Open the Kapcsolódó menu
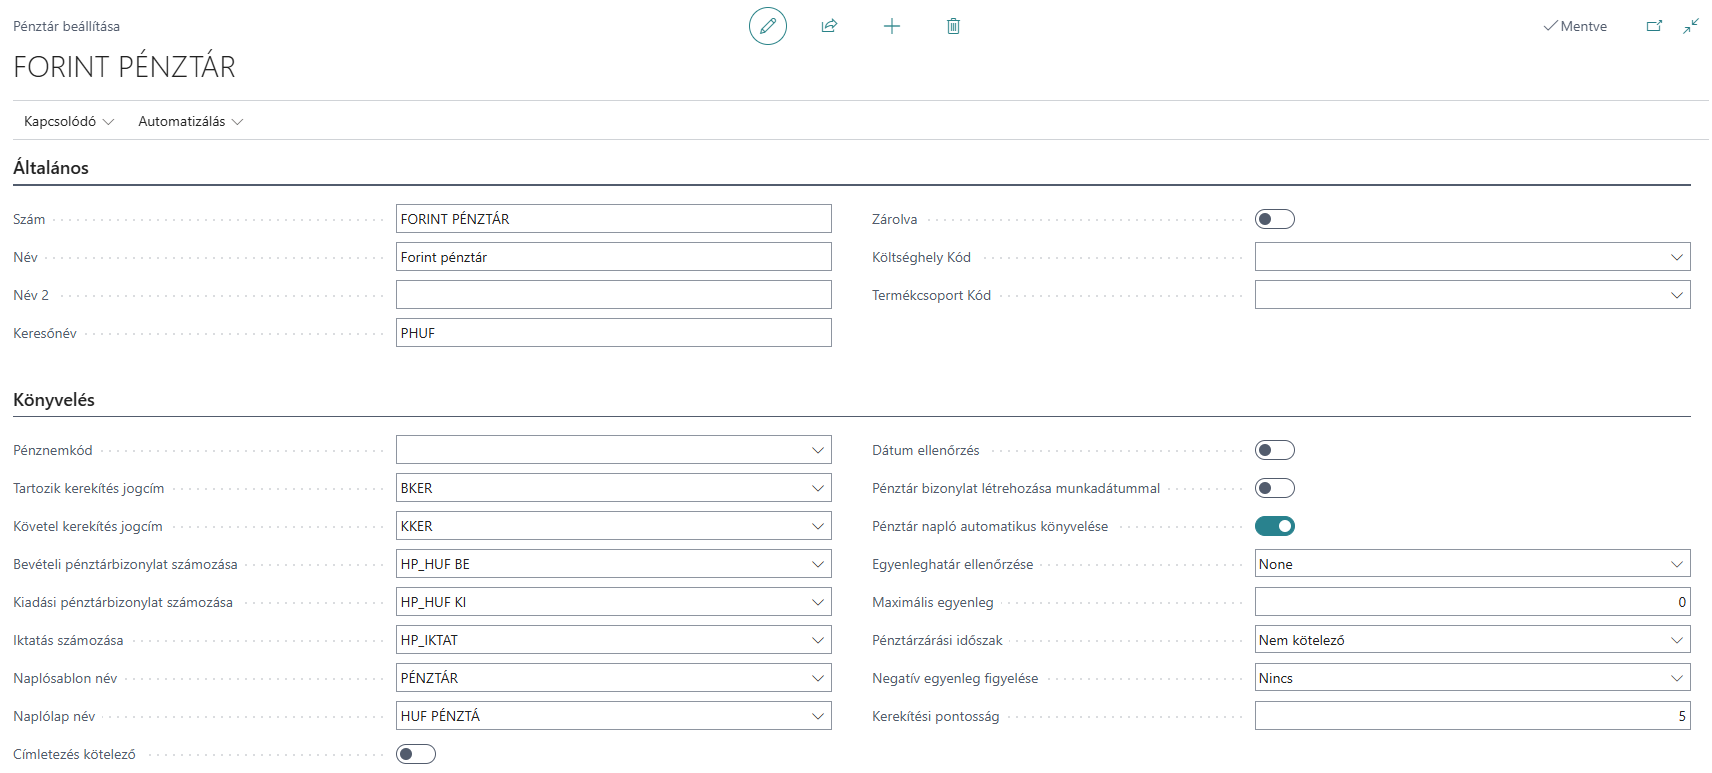The image size is (1712, 773). [x=69, y=121]
